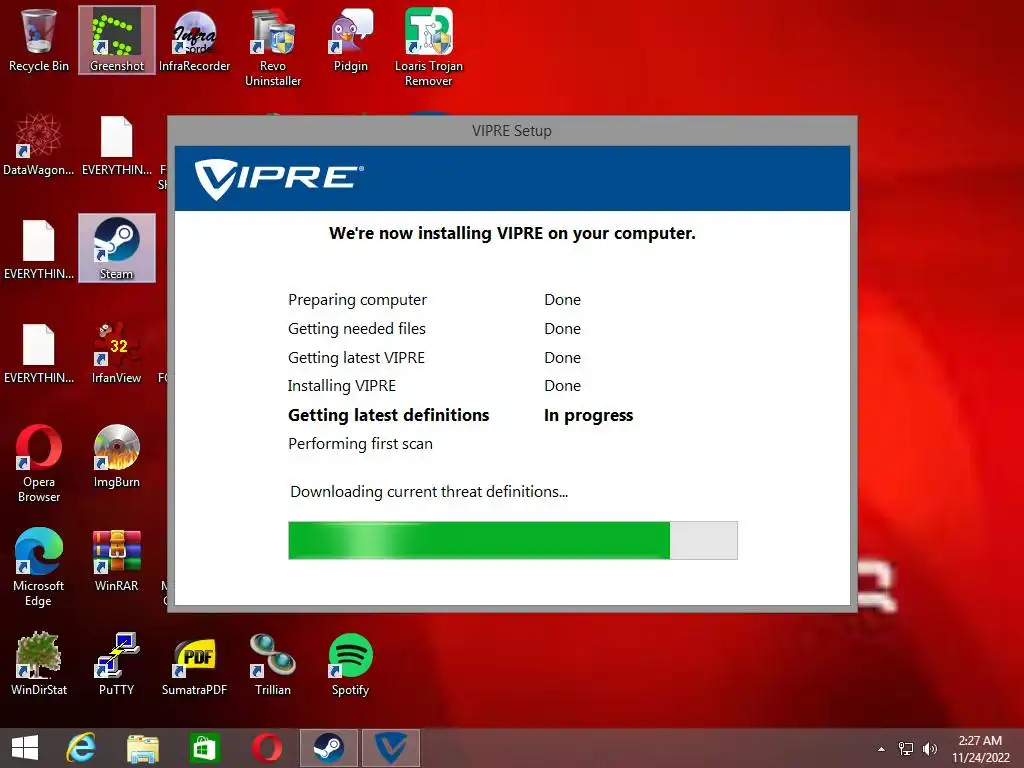Click the 'Getting latest definitions' step
Screen dimensions: 1024x768
tap(389, 415)
